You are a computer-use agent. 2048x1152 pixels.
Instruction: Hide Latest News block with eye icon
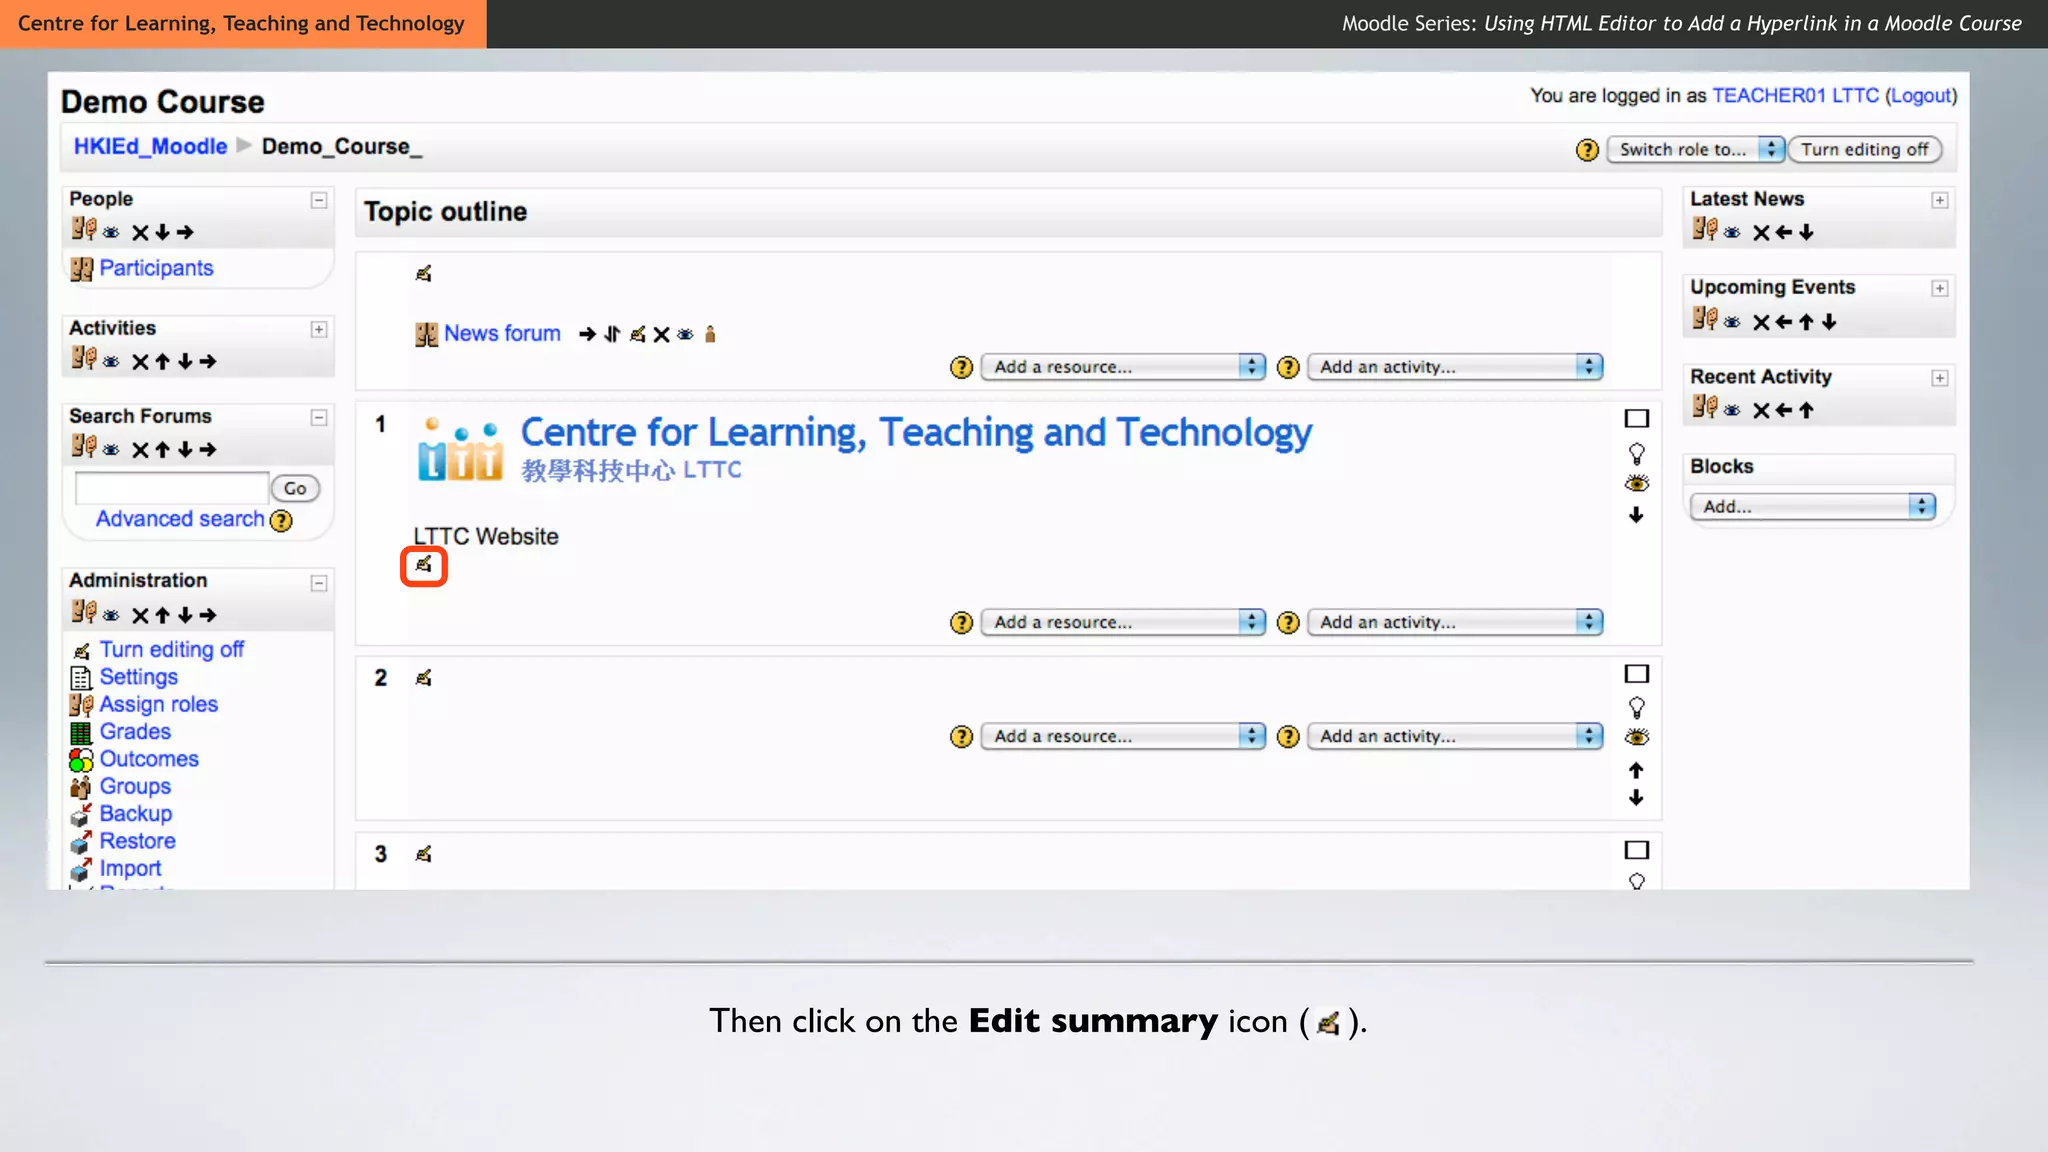(x=1732, y=233)
